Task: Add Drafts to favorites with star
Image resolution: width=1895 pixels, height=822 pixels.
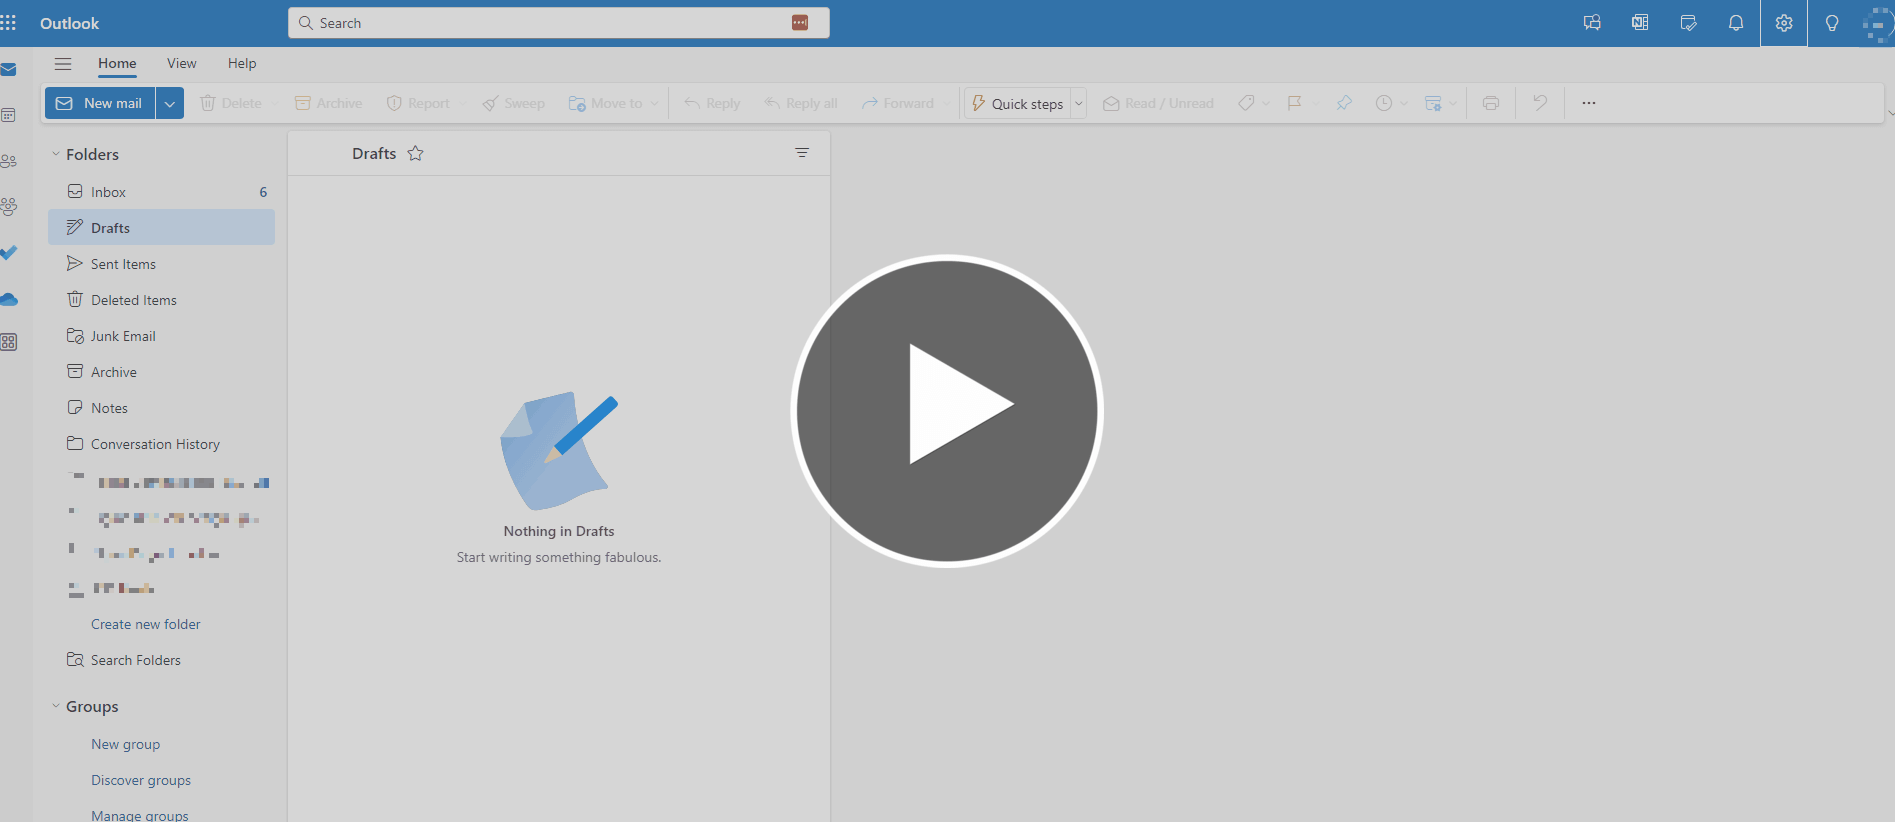Action: 415,153
